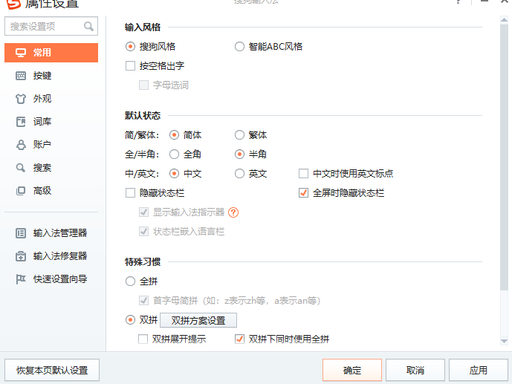Click 双拼方案设置 button
This screenshot has width=512, height=384.
[198, 320]
